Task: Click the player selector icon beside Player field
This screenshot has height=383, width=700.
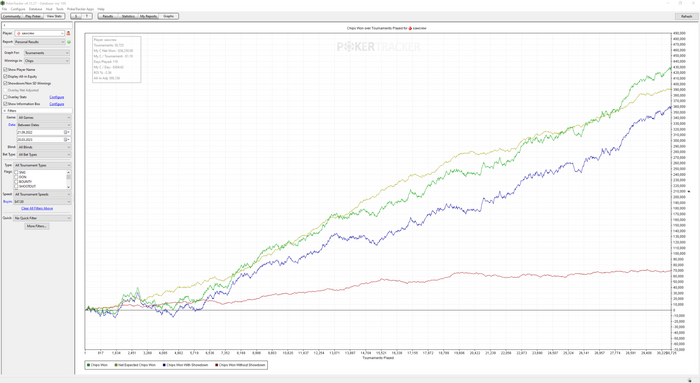Action: point(68,33)
